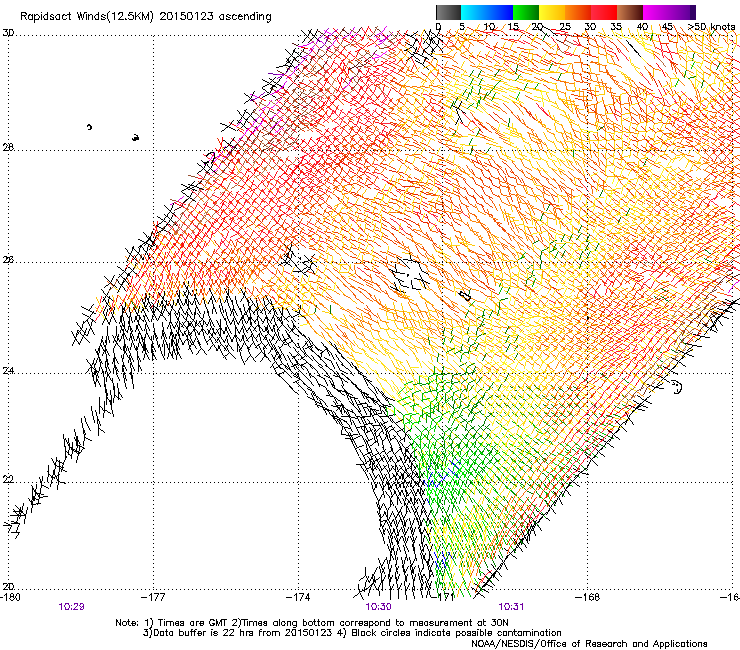Click the latitude '22' axis label

[x=8, y=480]
